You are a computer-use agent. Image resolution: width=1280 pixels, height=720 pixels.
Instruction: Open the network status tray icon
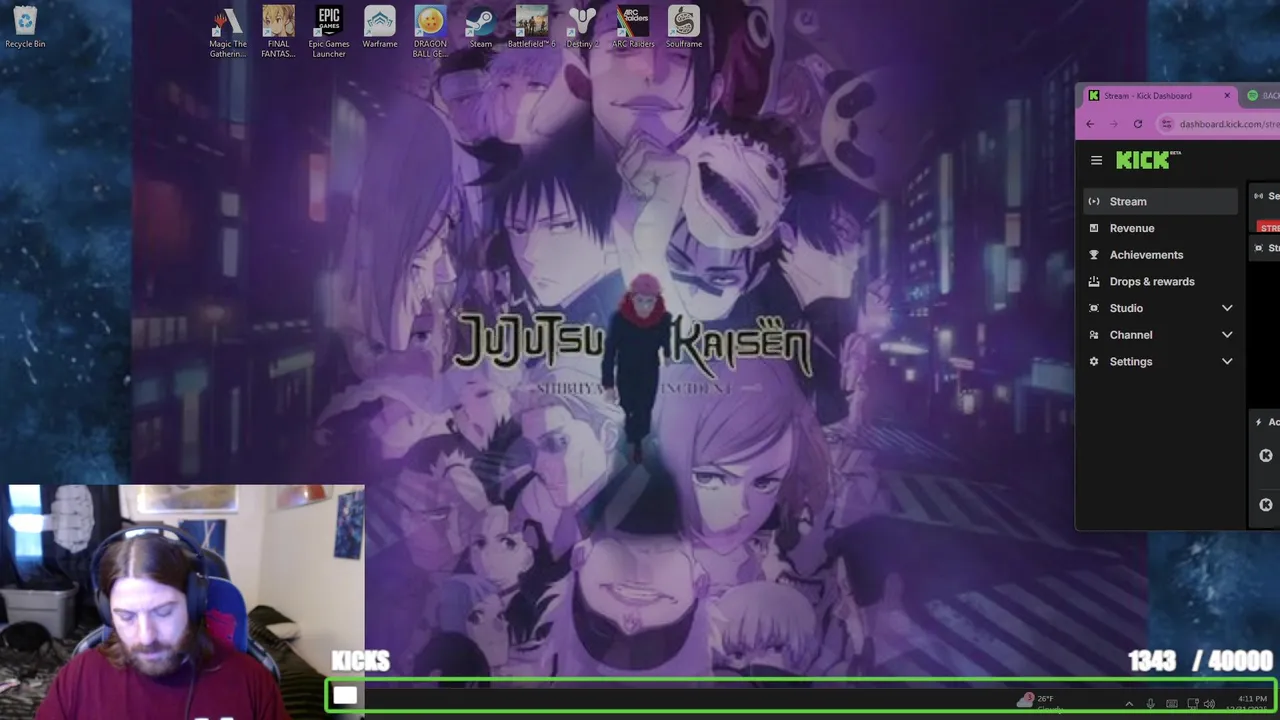pyautogui.click(x=1193, y=704)
